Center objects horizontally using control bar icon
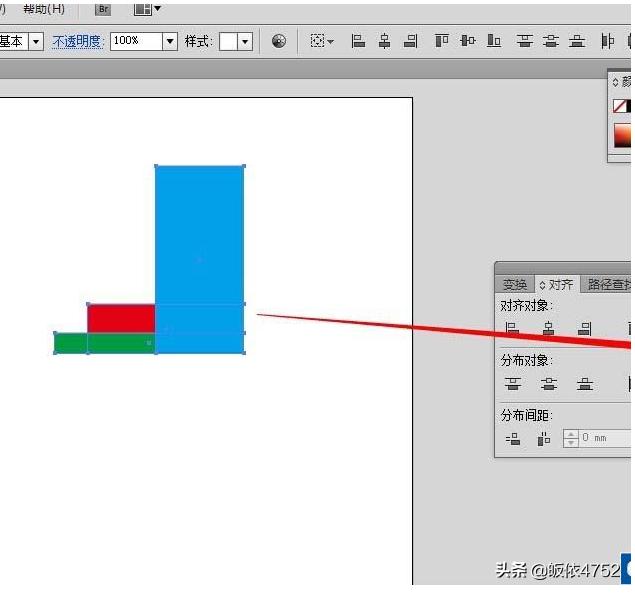 384,41
